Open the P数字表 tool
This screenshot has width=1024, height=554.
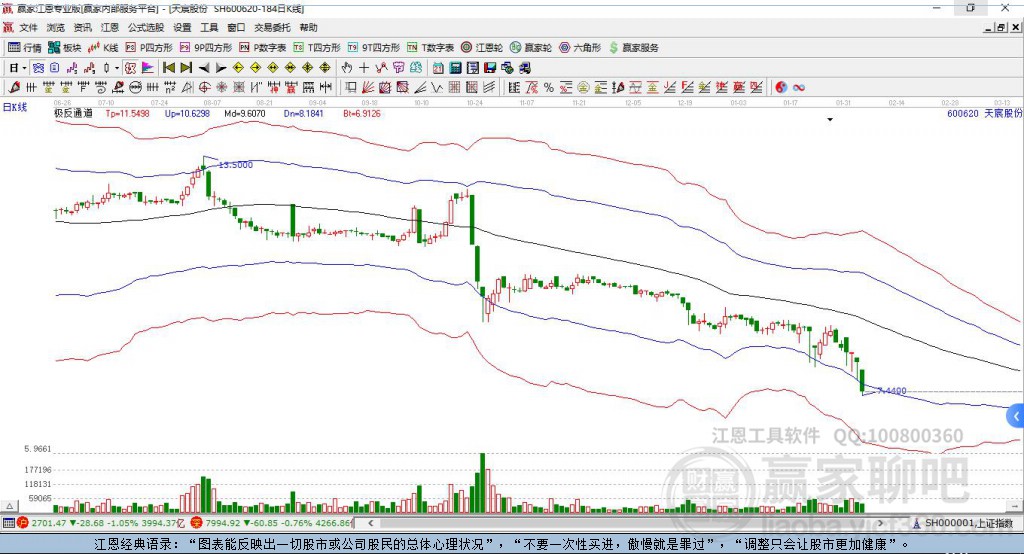tap(263, 48)
